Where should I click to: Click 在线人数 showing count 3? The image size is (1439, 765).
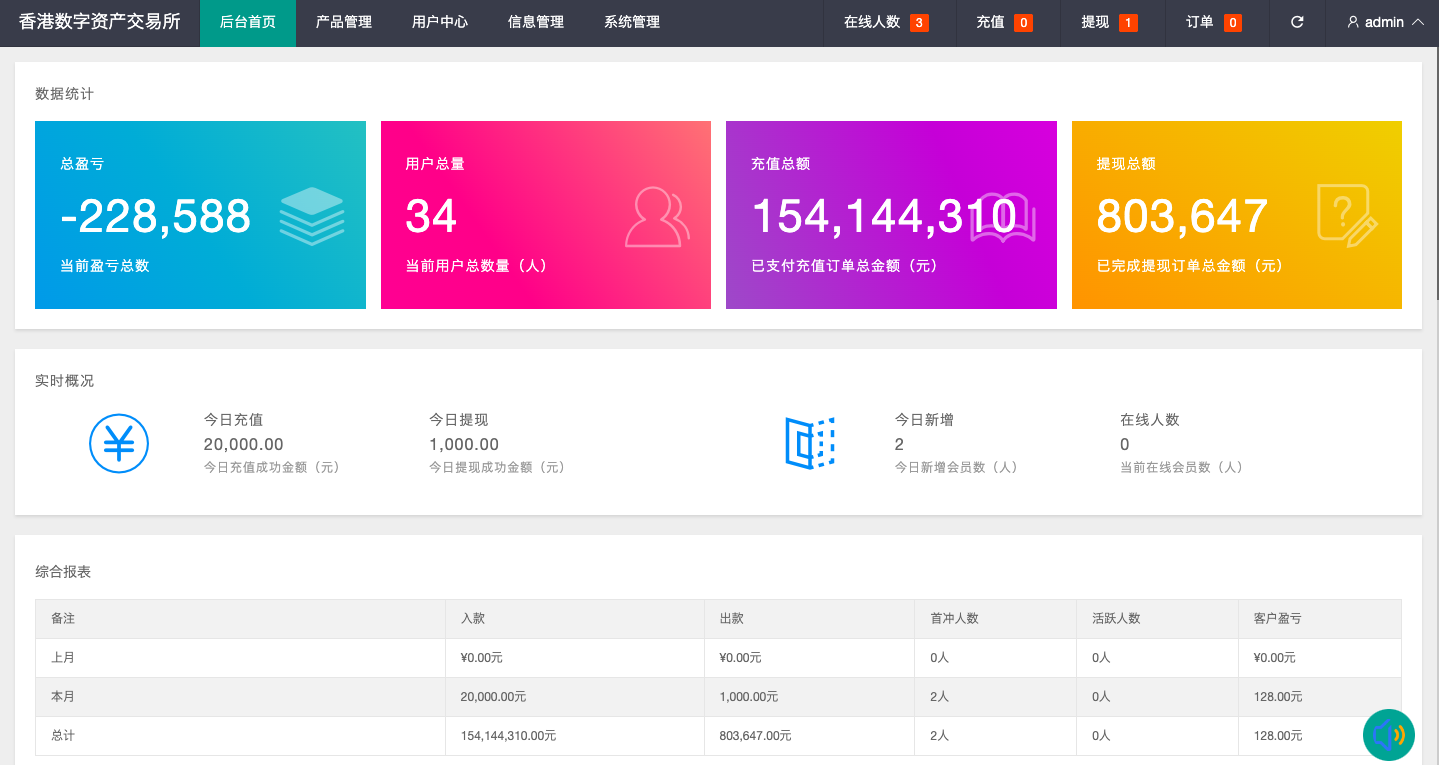[x=889, y=22]
